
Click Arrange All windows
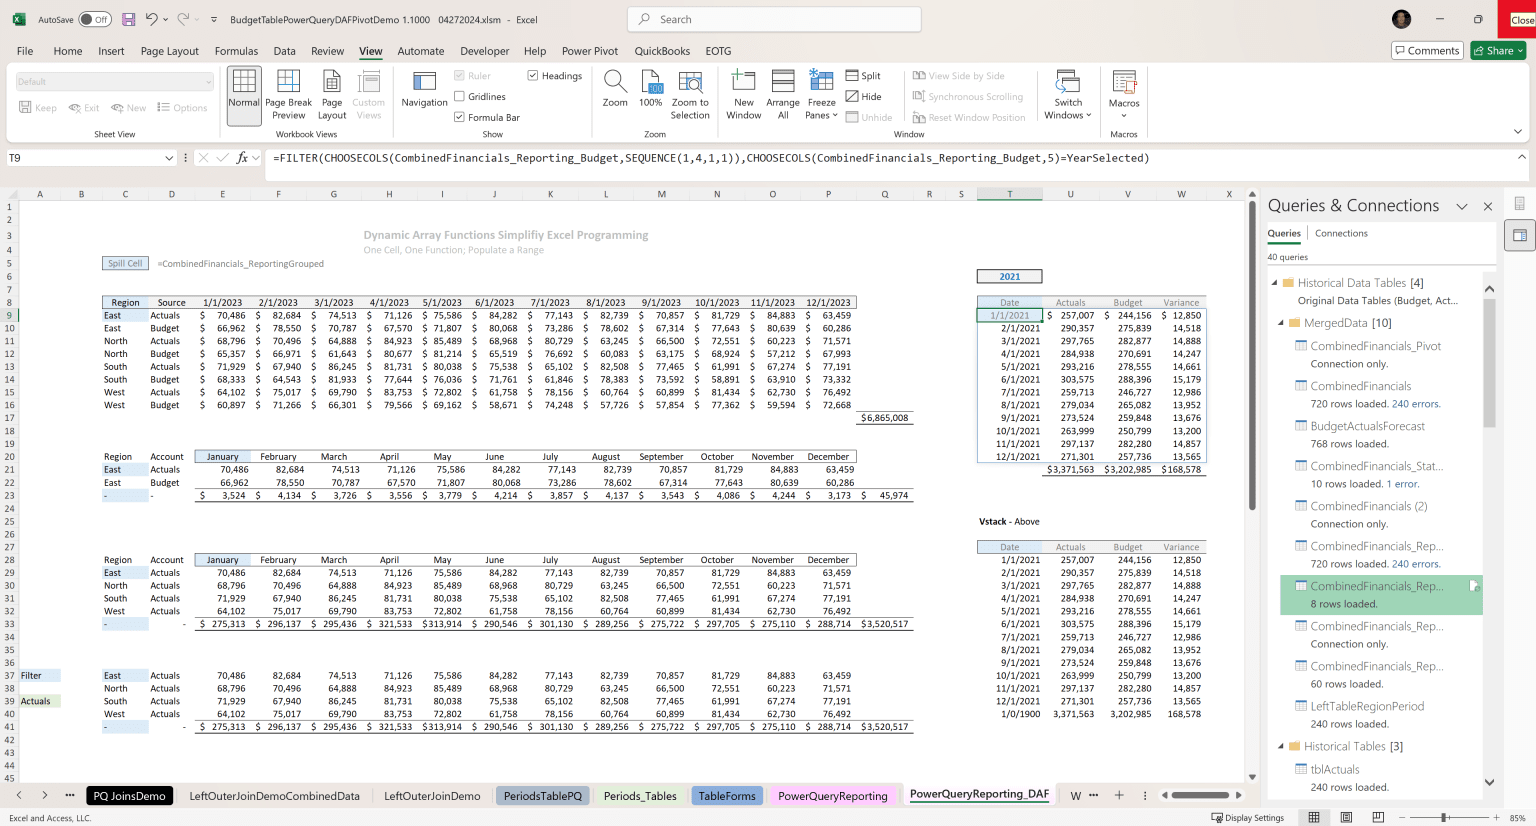pyautogui.click(x=782, y=94)
